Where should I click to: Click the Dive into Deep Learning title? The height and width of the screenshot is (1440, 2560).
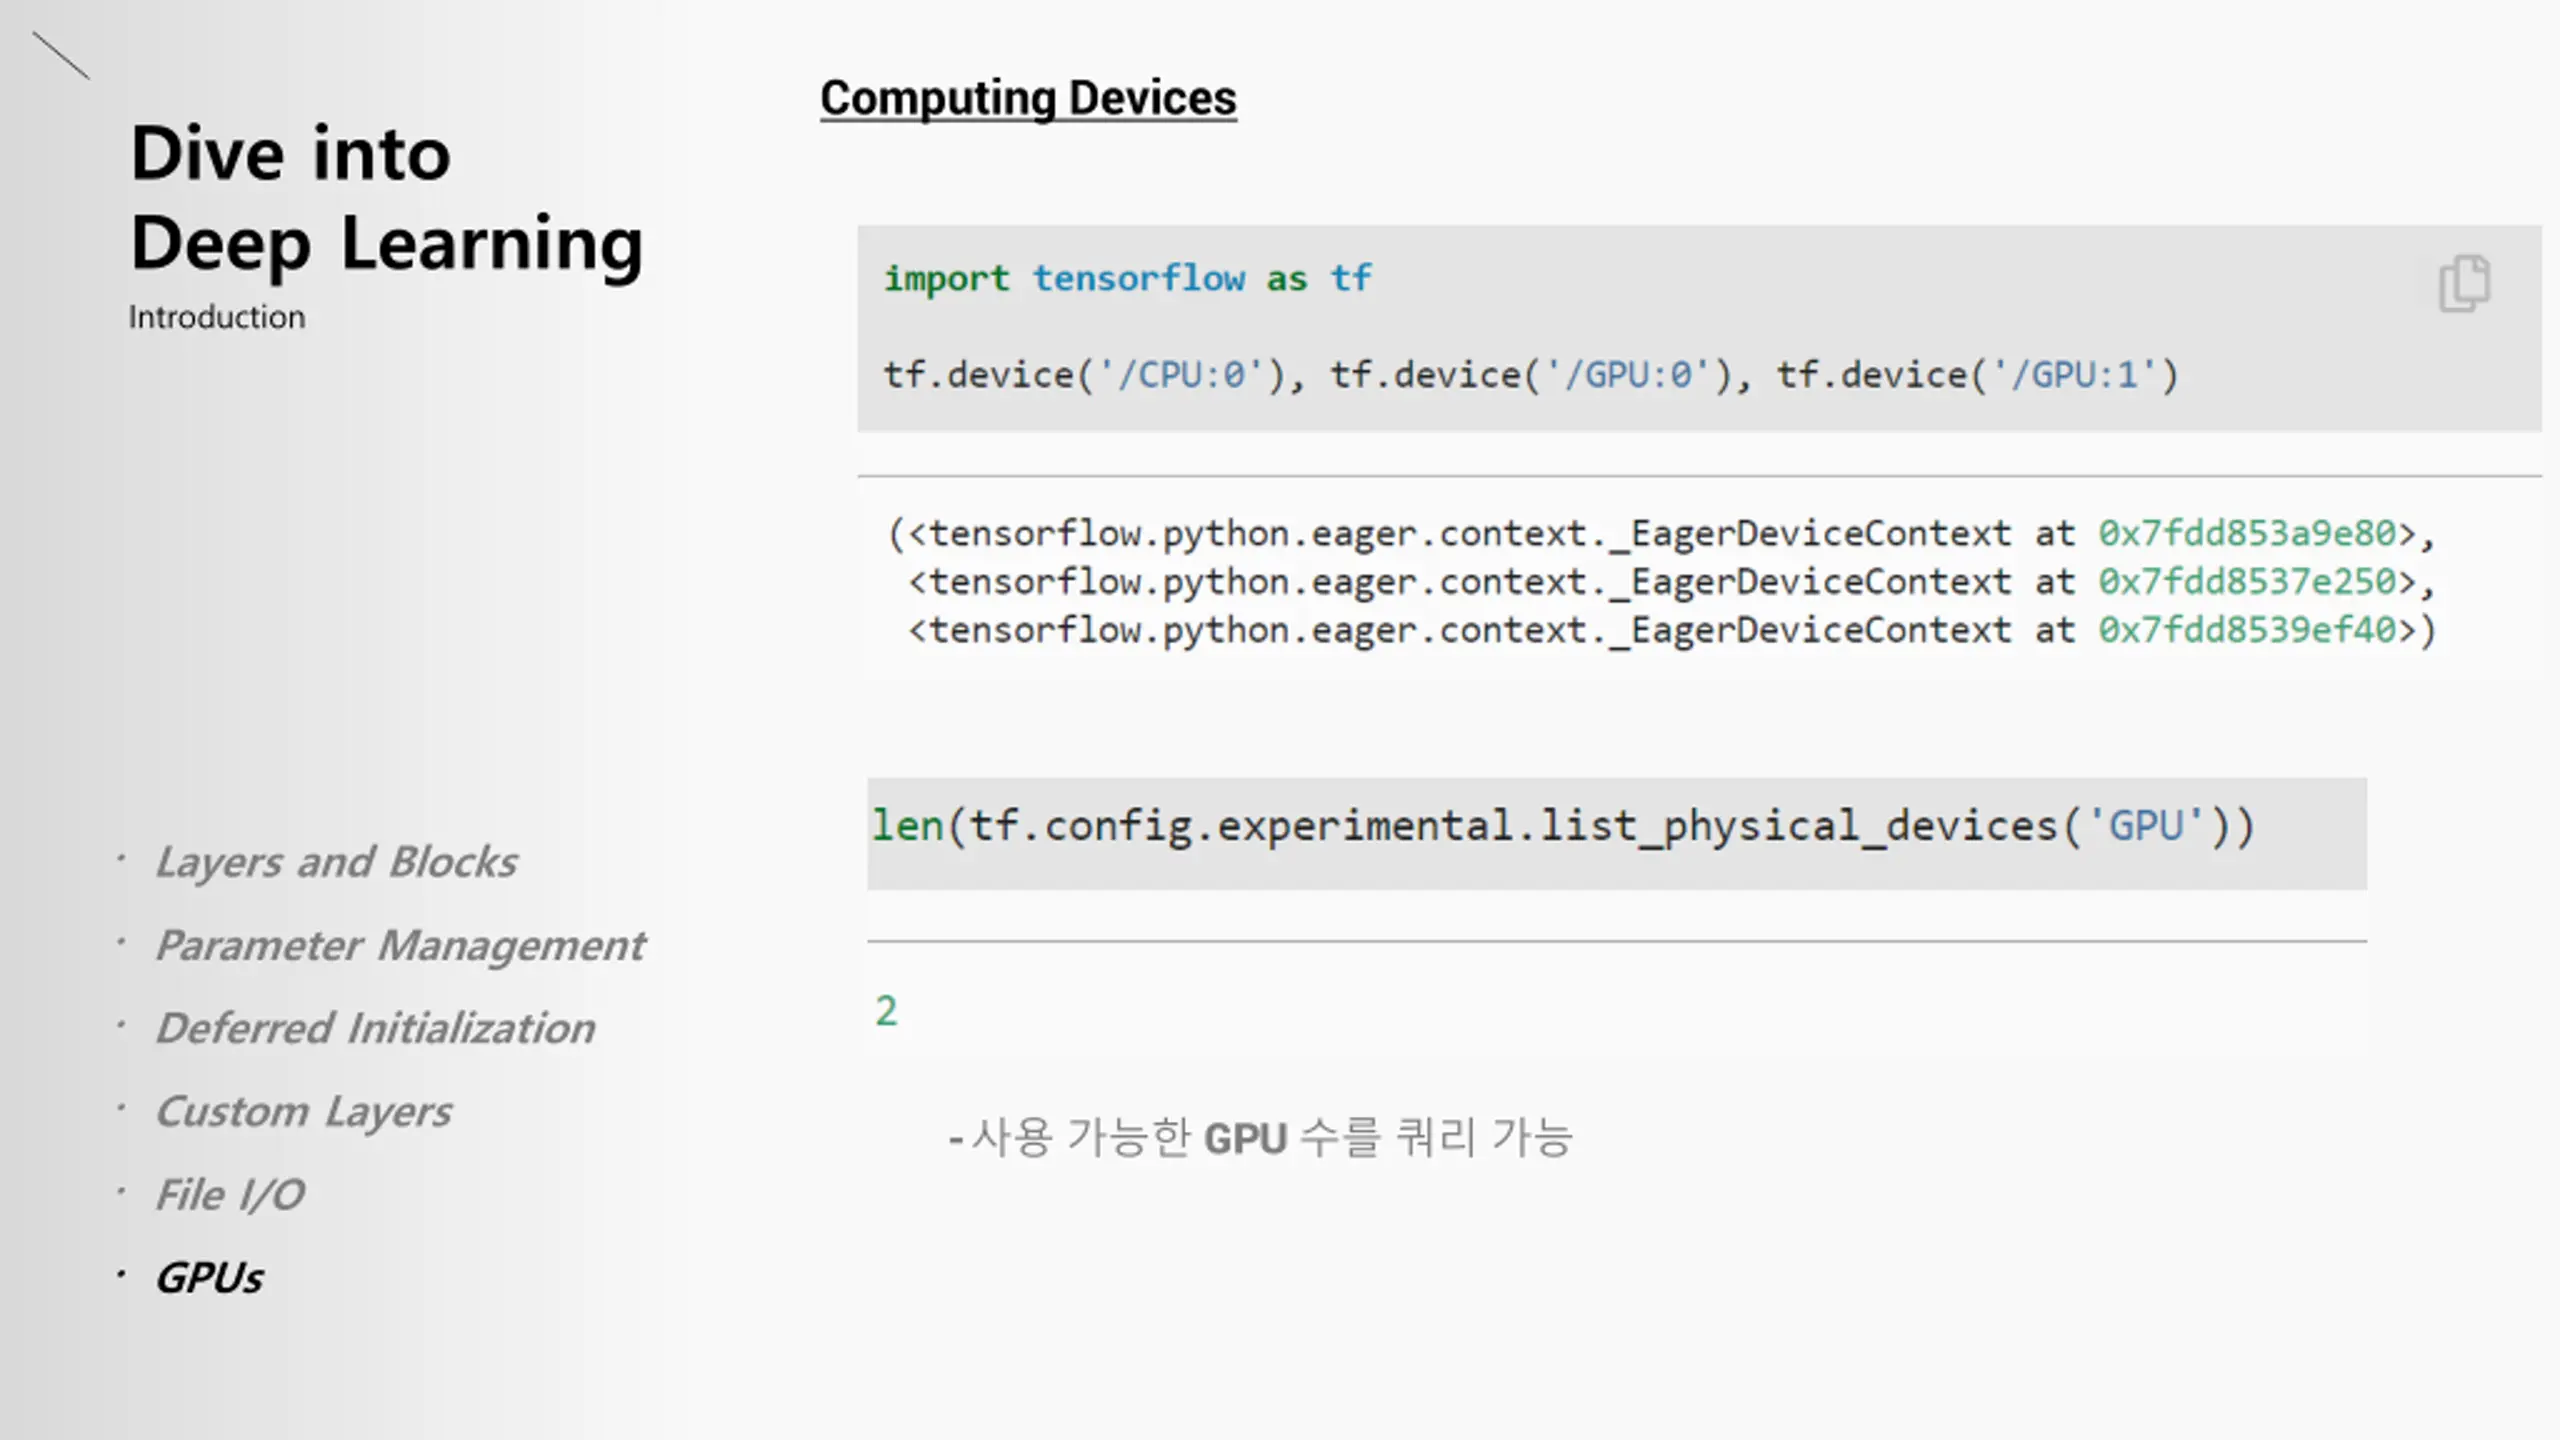click(387, 198)
